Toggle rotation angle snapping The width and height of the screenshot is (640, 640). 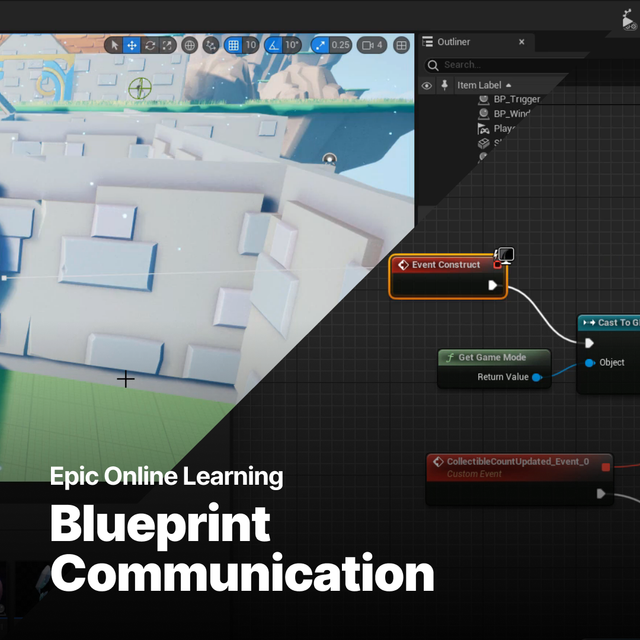pos(273,45)
